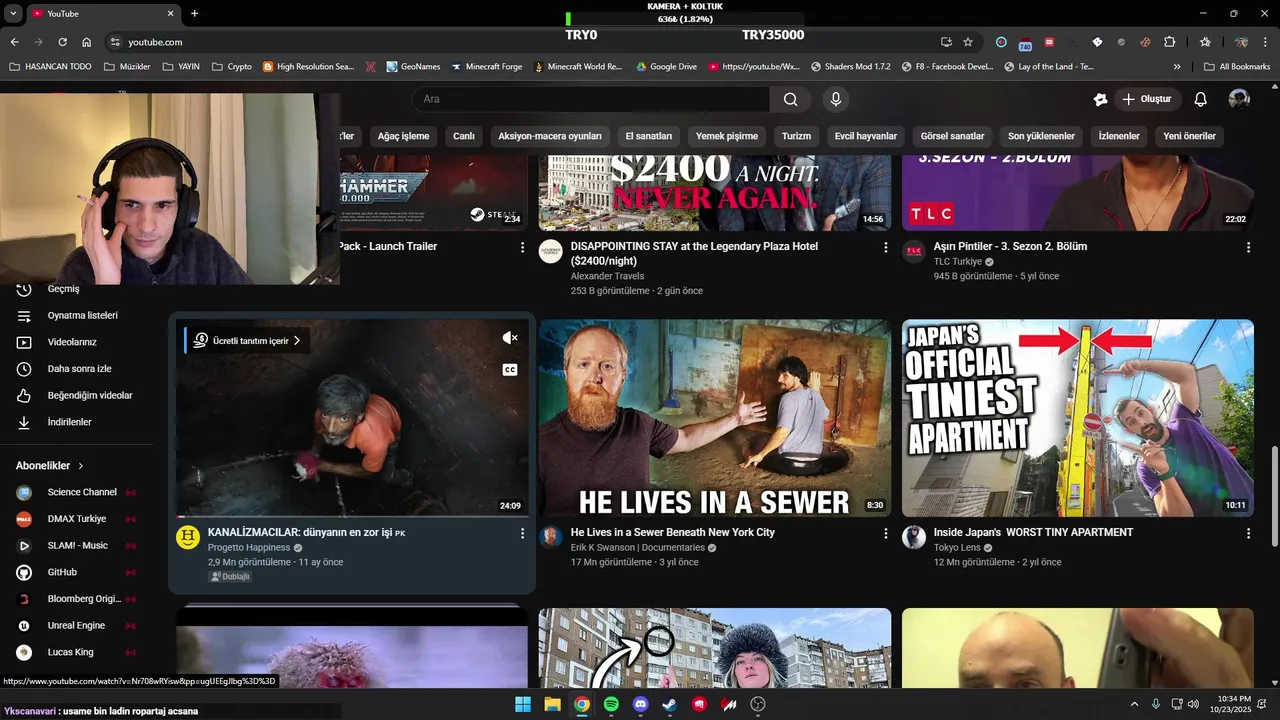Click the page vertical scrollbar thumb

tap(1273, 496)
